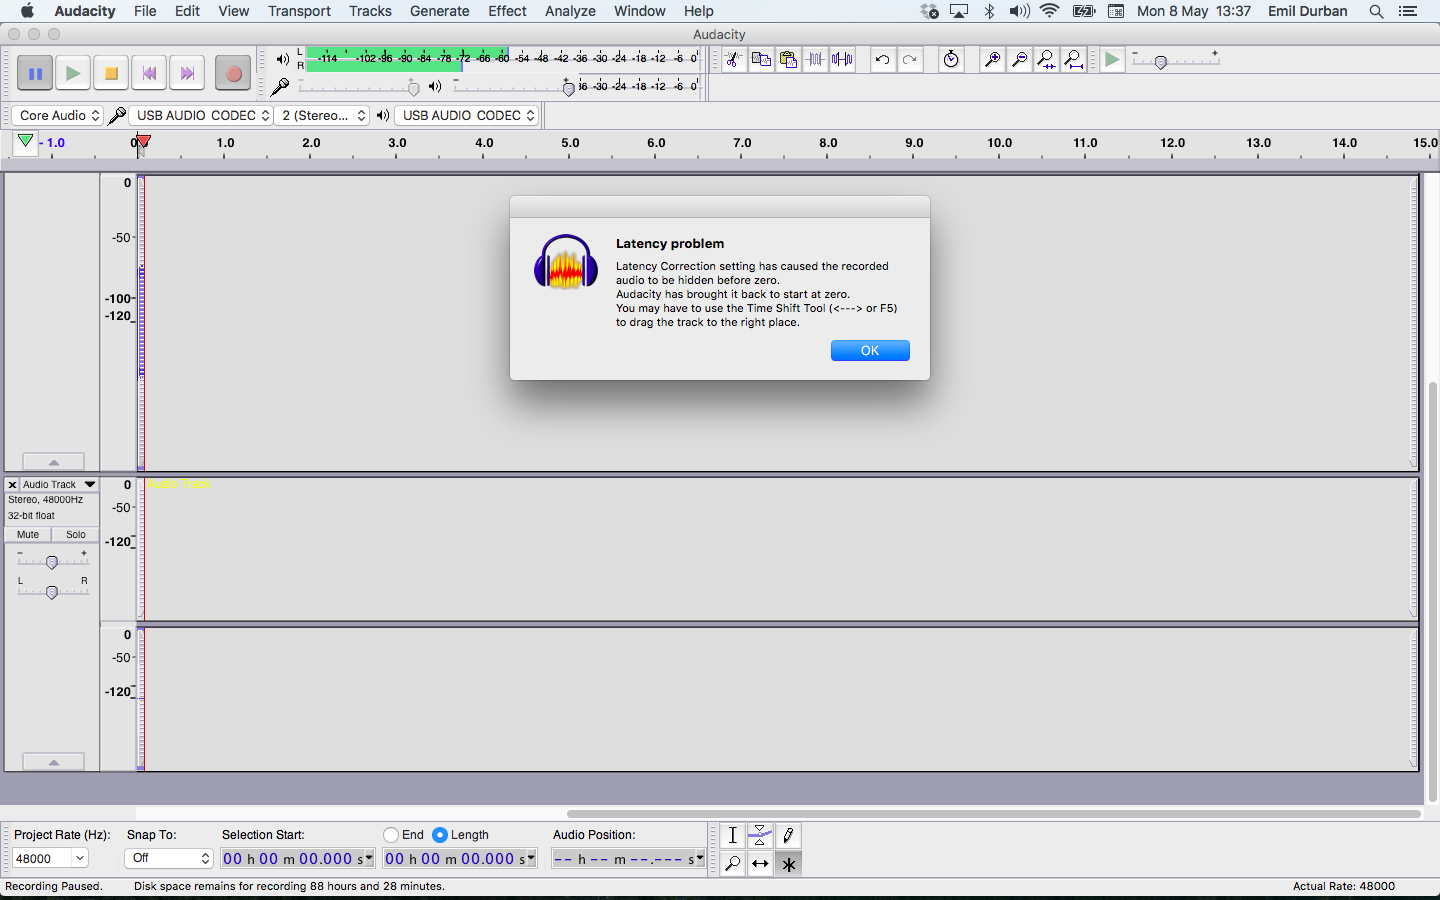Image resolution: width=1440 pixels, height=900 pixels.
Task: Click the Fit Project zoom icon
Action: 1073,60
